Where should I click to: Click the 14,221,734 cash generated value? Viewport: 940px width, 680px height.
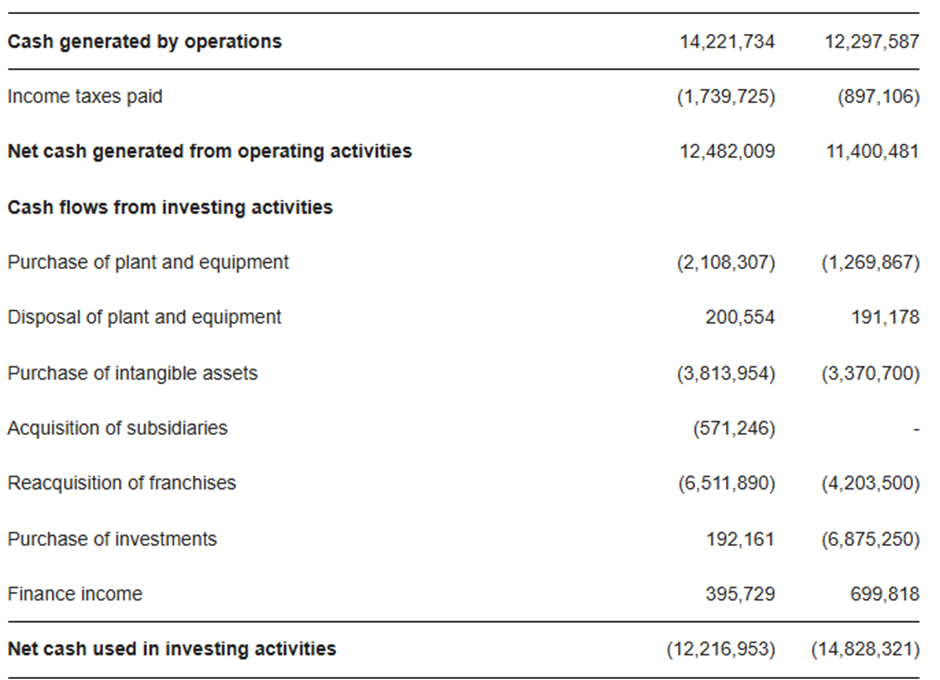pyautogui.click(x=727, y=42)
